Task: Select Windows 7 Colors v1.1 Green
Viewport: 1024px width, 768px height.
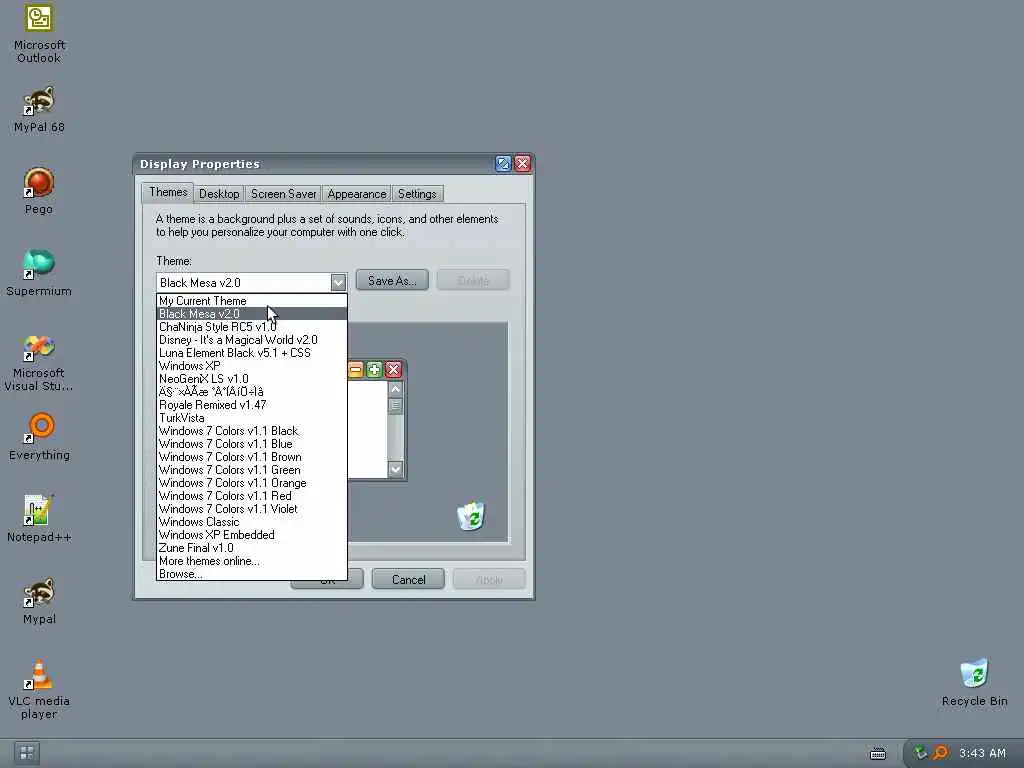Action: tap(252, 470)
